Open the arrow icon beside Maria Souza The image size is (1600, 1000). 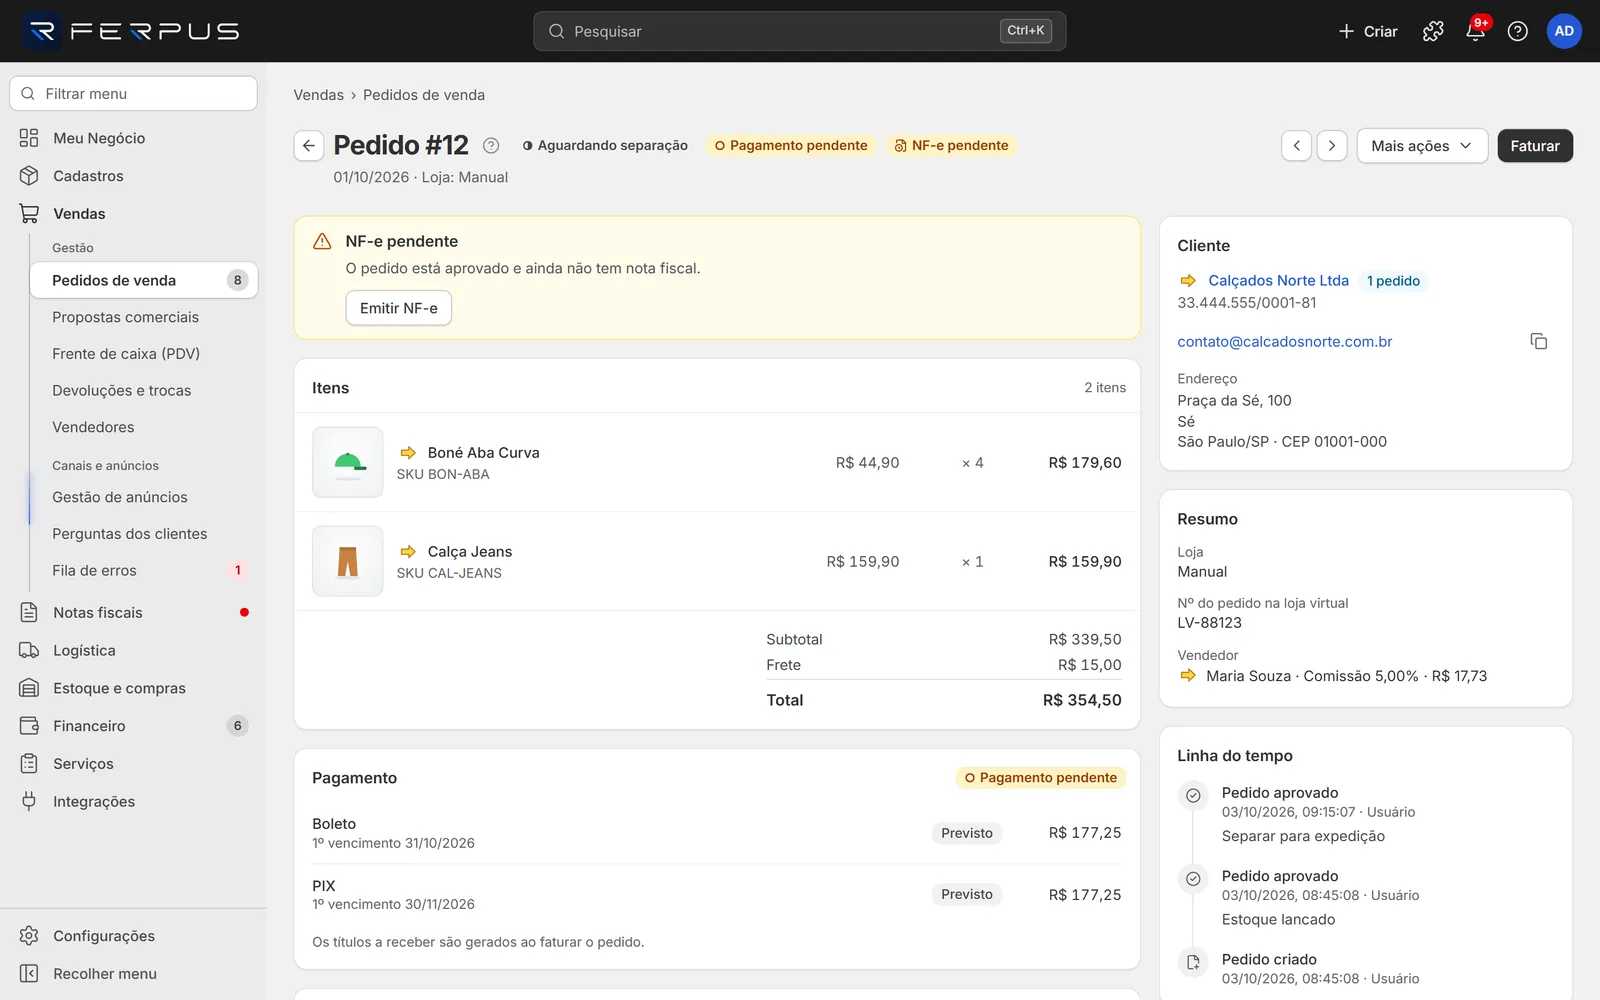(x=1188, y=676)
